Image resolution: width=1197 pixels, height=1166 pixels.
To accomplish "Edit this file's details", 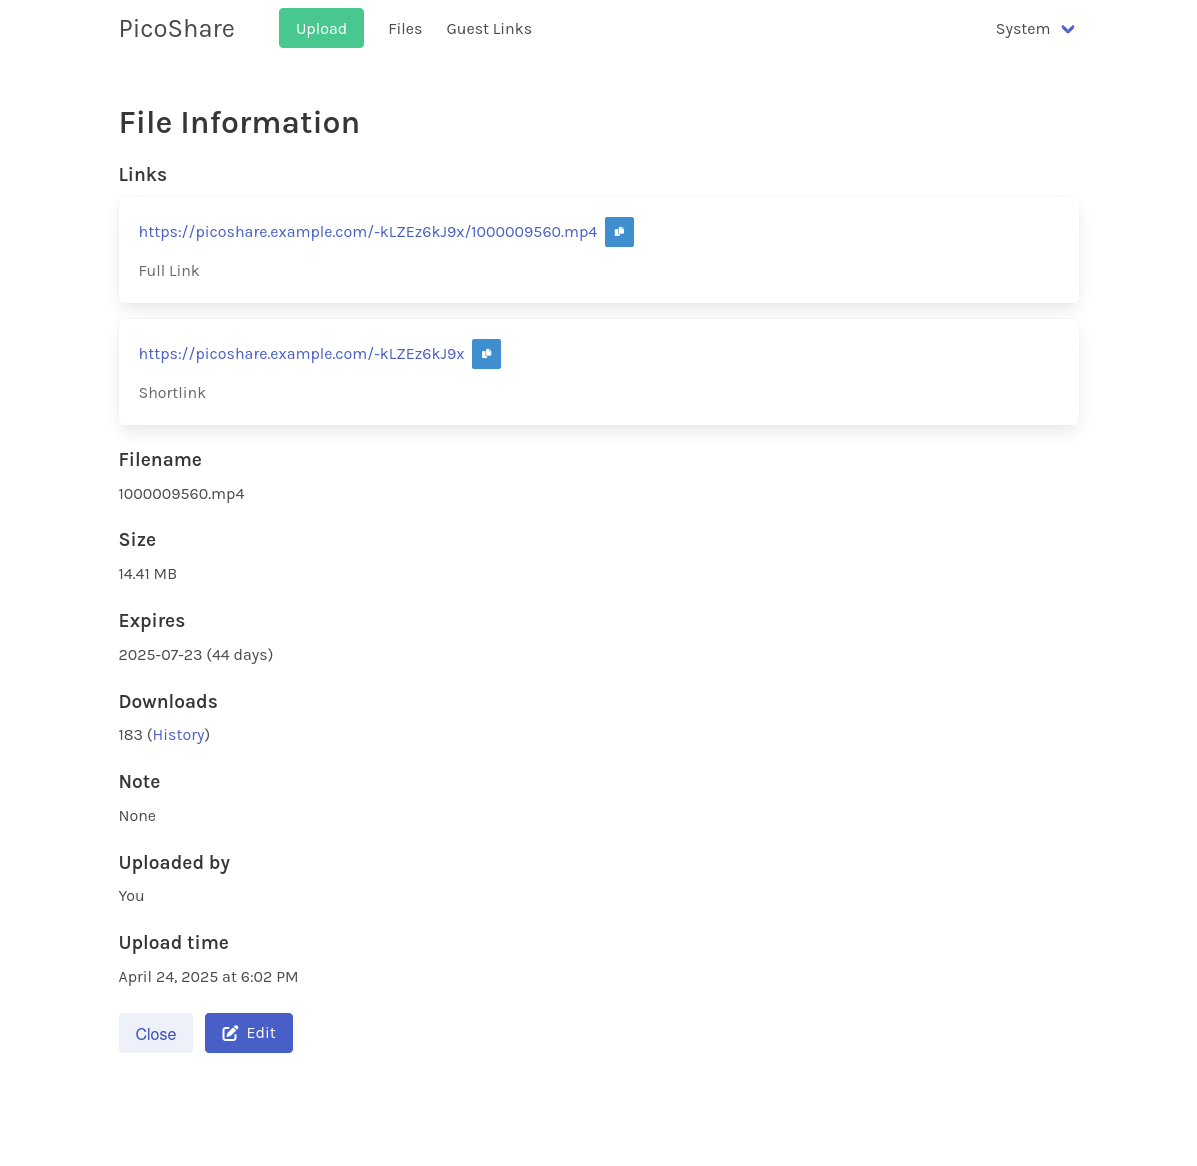I will [x=249, y=1034].
